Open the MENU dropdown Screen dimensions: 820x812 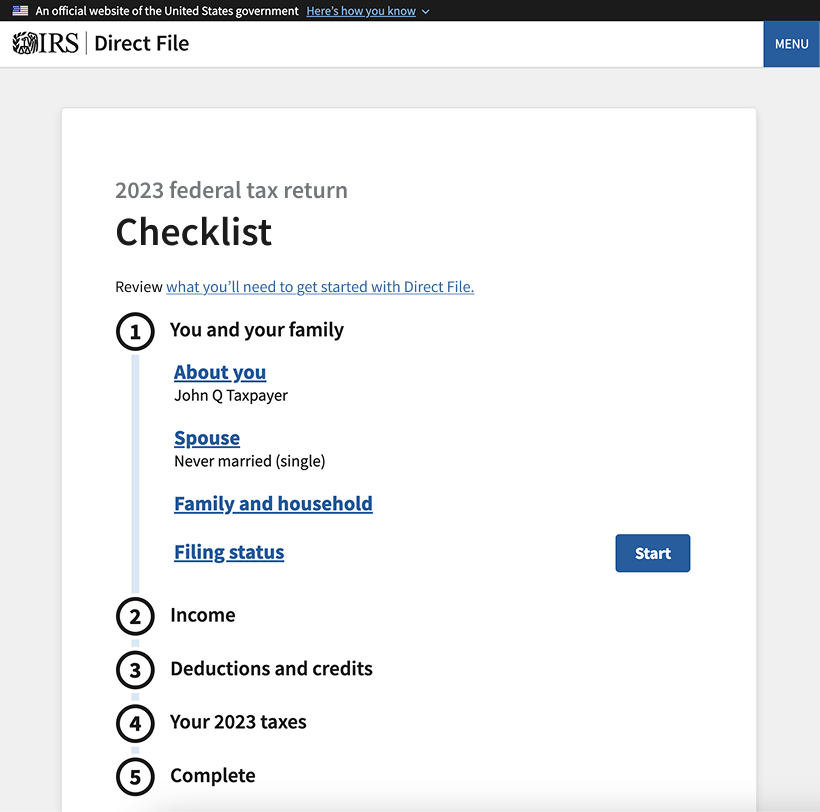[x=791, y=44]
